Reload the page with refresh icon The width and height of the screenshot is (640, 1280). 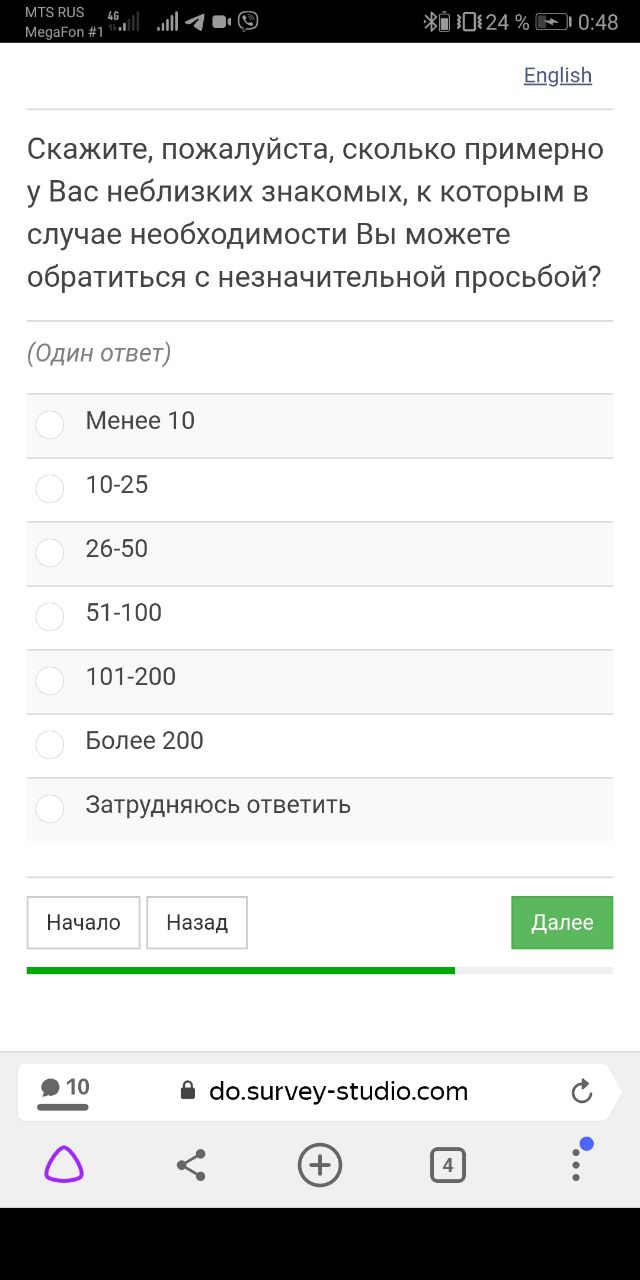[x=582, y=1092]
